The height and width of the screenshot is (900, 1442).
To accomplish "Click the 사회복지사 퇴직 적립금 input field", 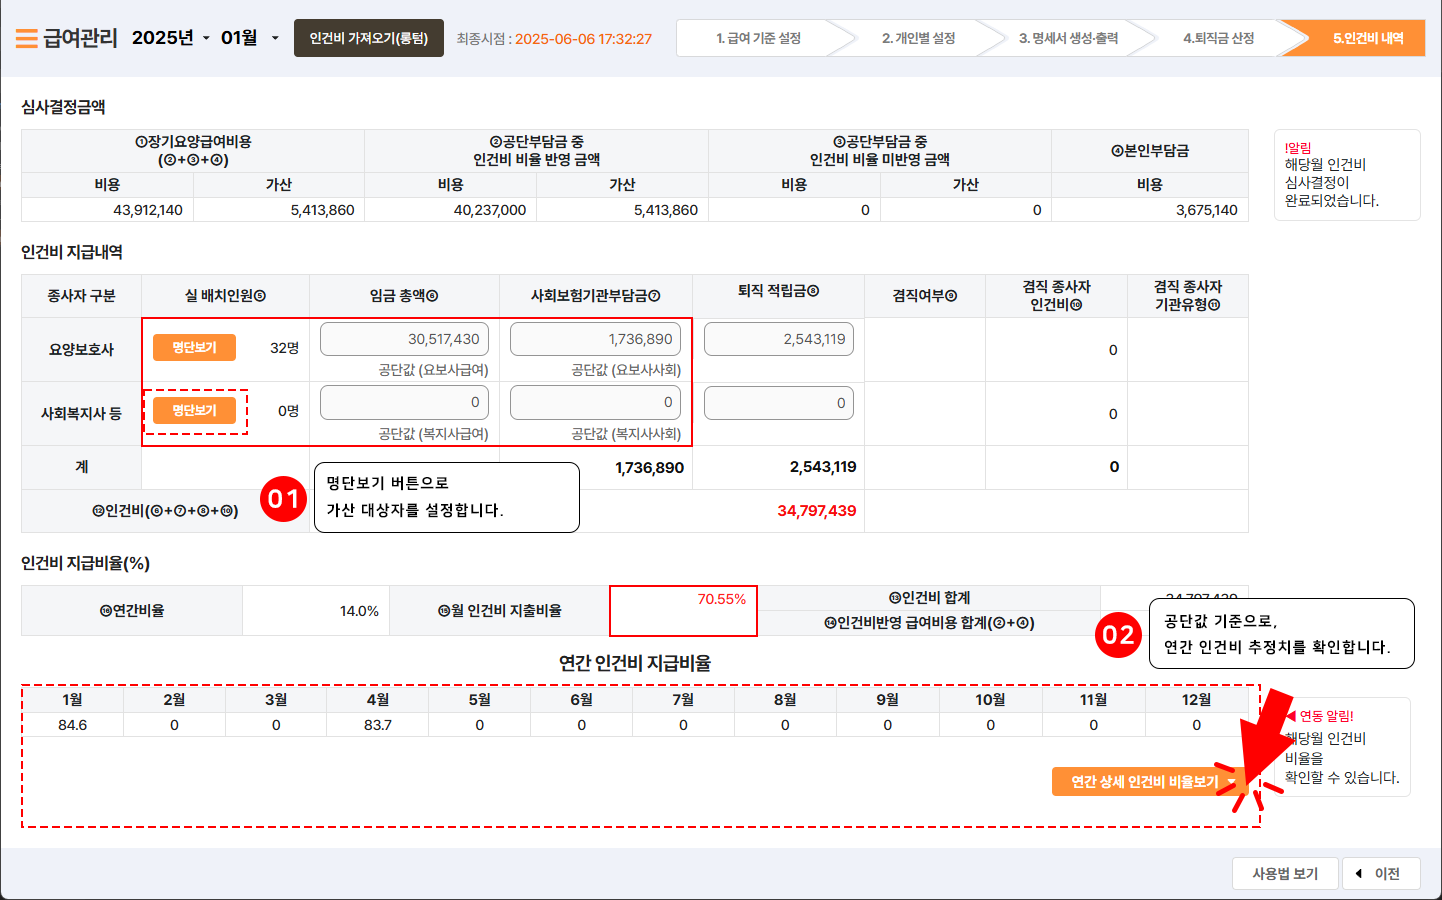I will click(778, 403).
